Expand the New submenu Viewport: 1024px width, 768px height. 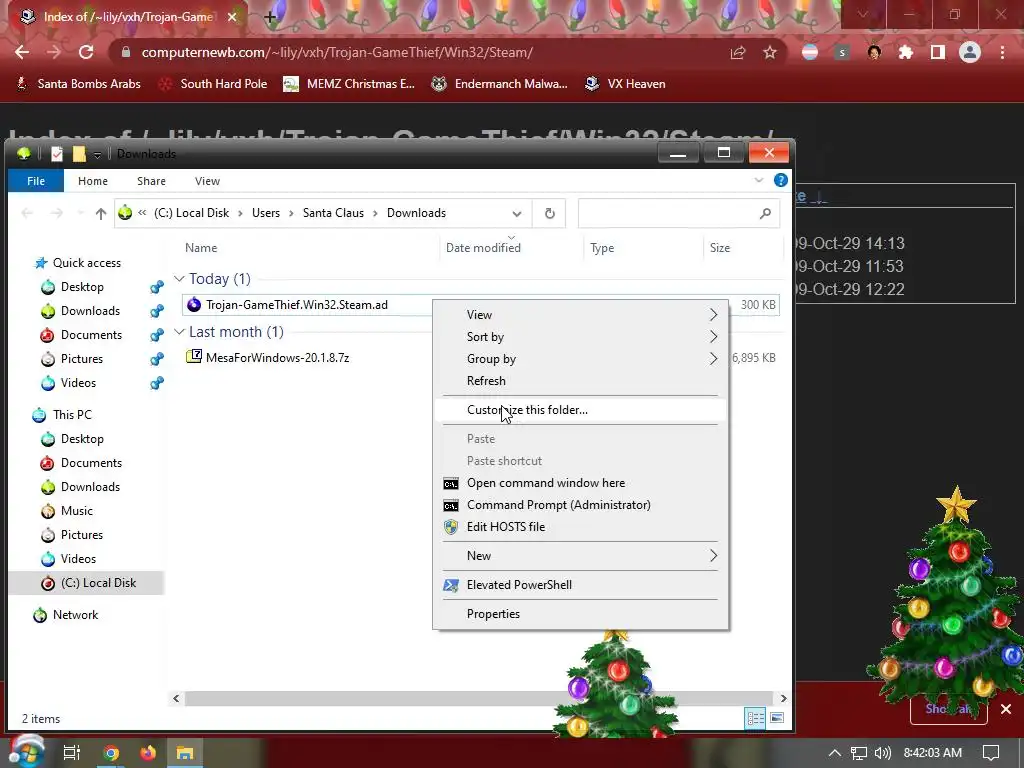[x=580, y=556]
